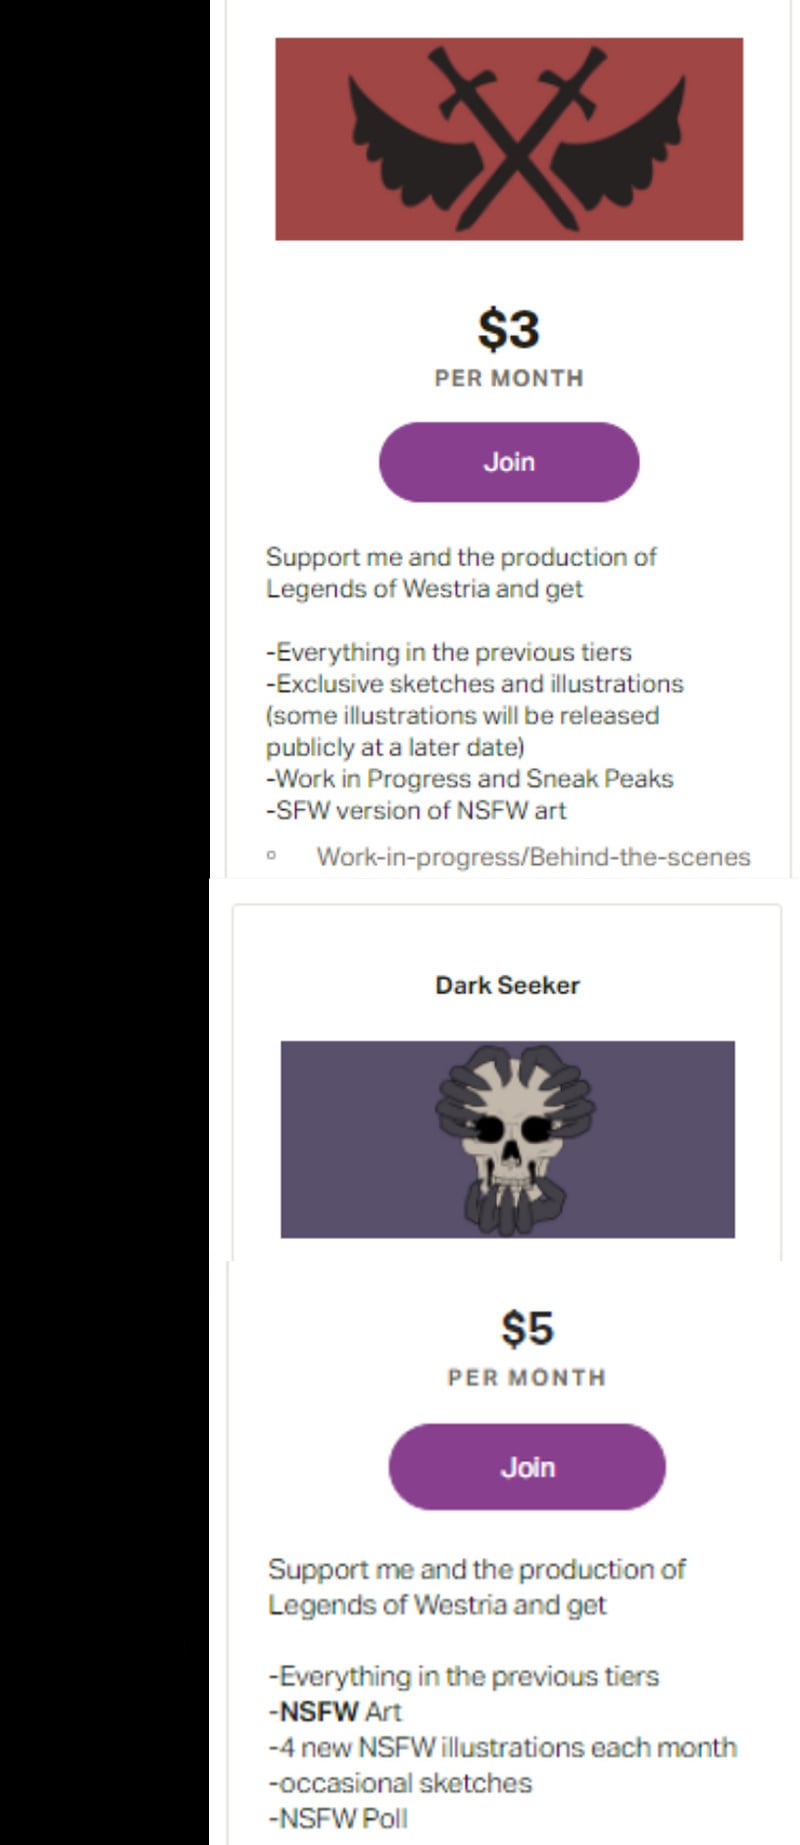Screen dimensions: 800x1845
Task: Open the Work-in-progress/Behind-the-scenes benefit item
Action: (x=533, y=857)
